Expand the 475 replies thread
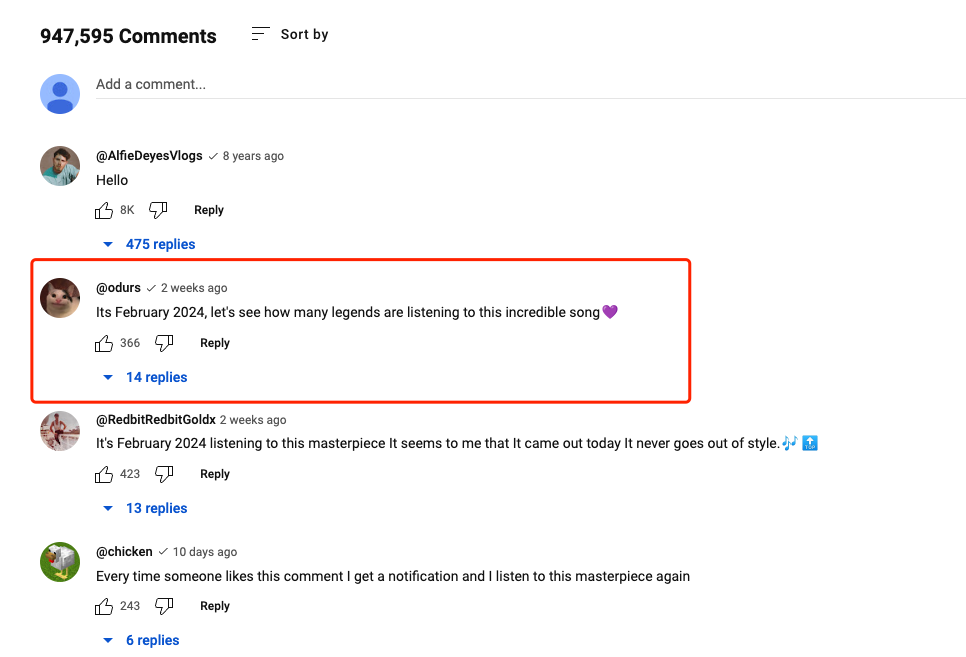 (150, 244)
